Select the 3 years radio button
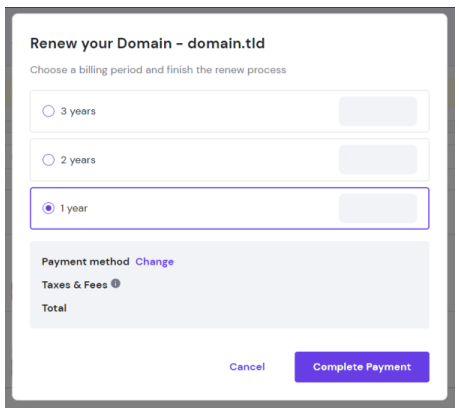This screenshot has height=414, width=459. [48, 111]
